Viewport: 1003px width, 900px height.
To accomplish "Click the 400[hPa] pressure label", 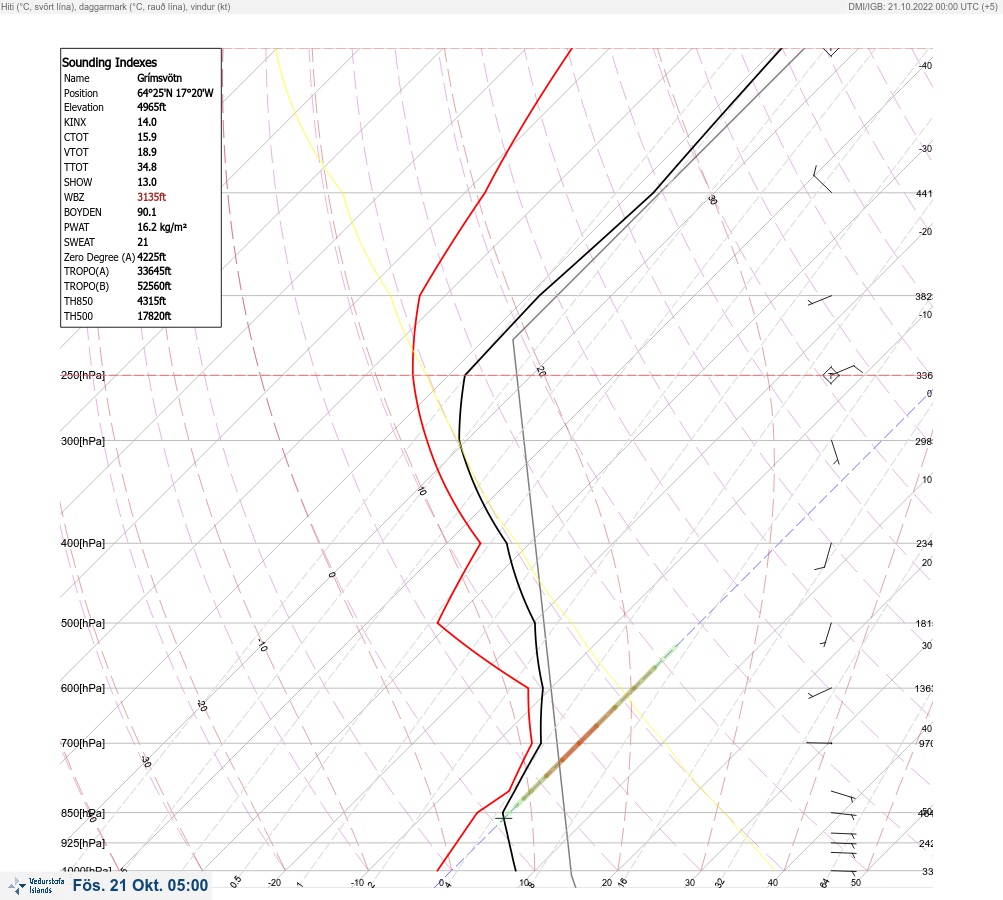I will [x=83, y=543].
